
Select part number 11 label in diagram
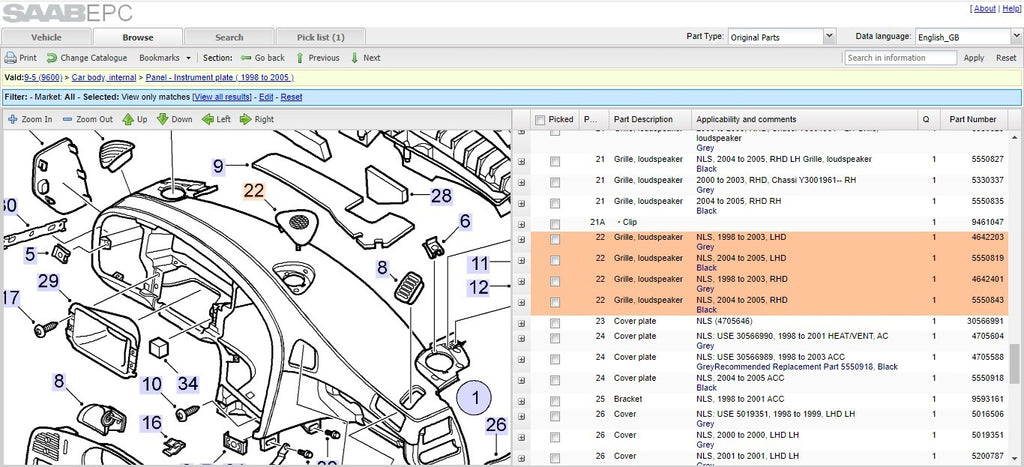(480, 264)
